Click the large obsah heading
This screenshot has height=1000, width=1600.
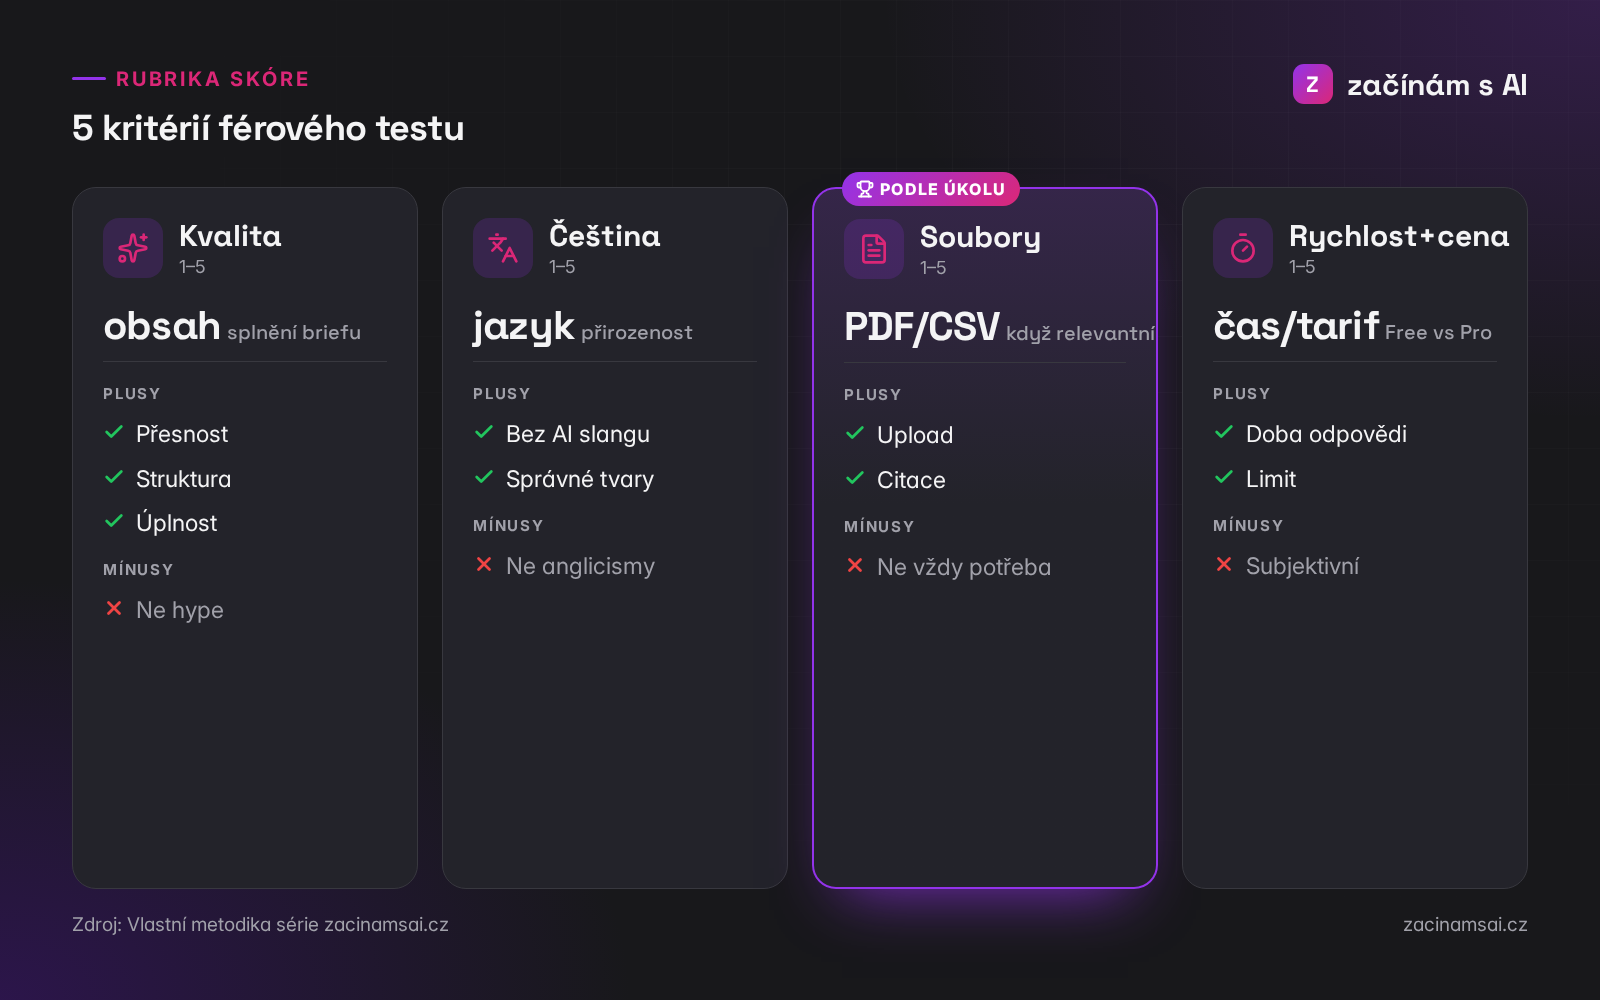point(162,326)
